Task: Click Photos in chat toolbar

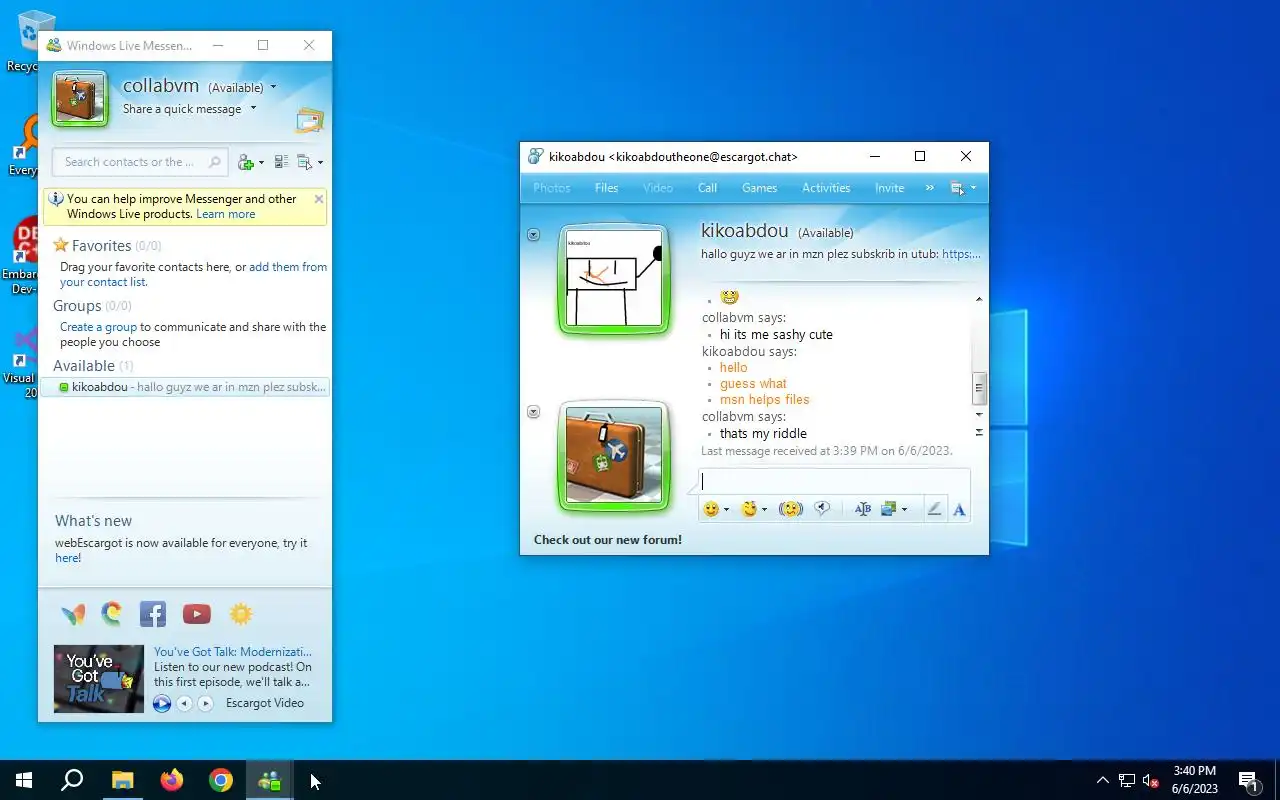Action: (x=552, y=188)
